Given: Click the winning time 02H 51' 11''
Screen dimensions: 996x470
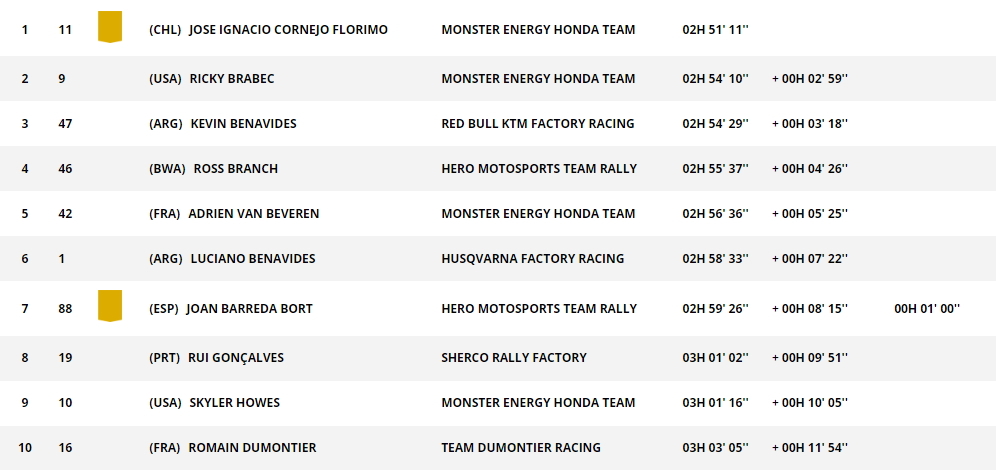Looking at the screenshot, I should point(716,30).
